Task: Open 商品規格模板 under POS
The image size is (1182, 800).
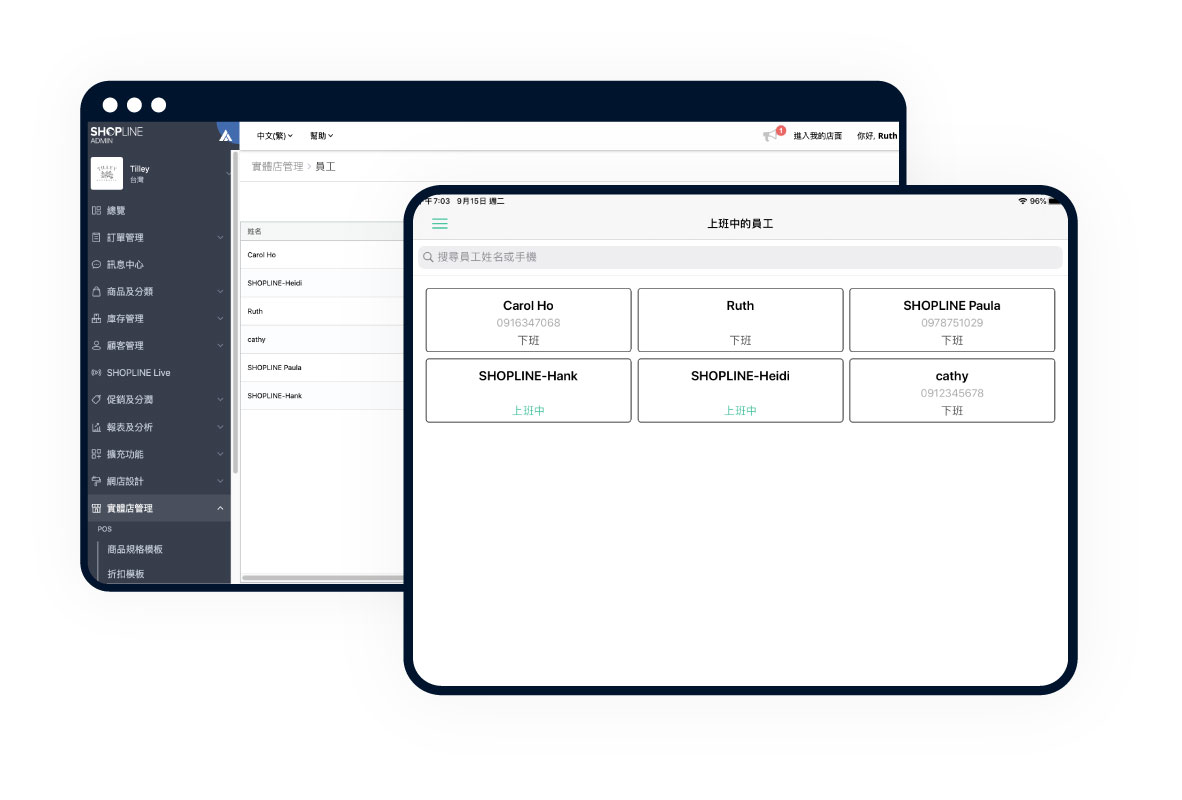Action: [135, 550]
